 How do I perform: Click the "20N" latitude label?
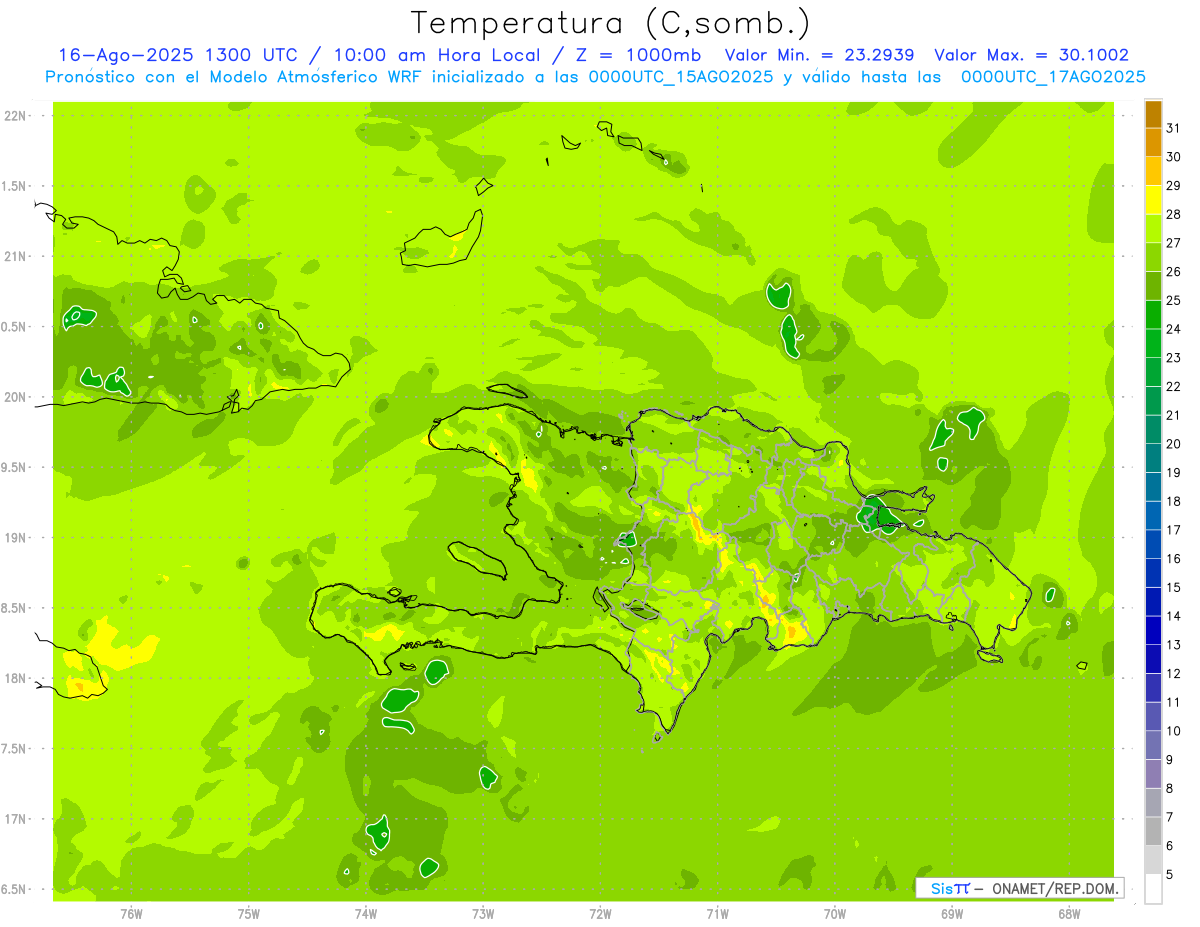point(17,397)
